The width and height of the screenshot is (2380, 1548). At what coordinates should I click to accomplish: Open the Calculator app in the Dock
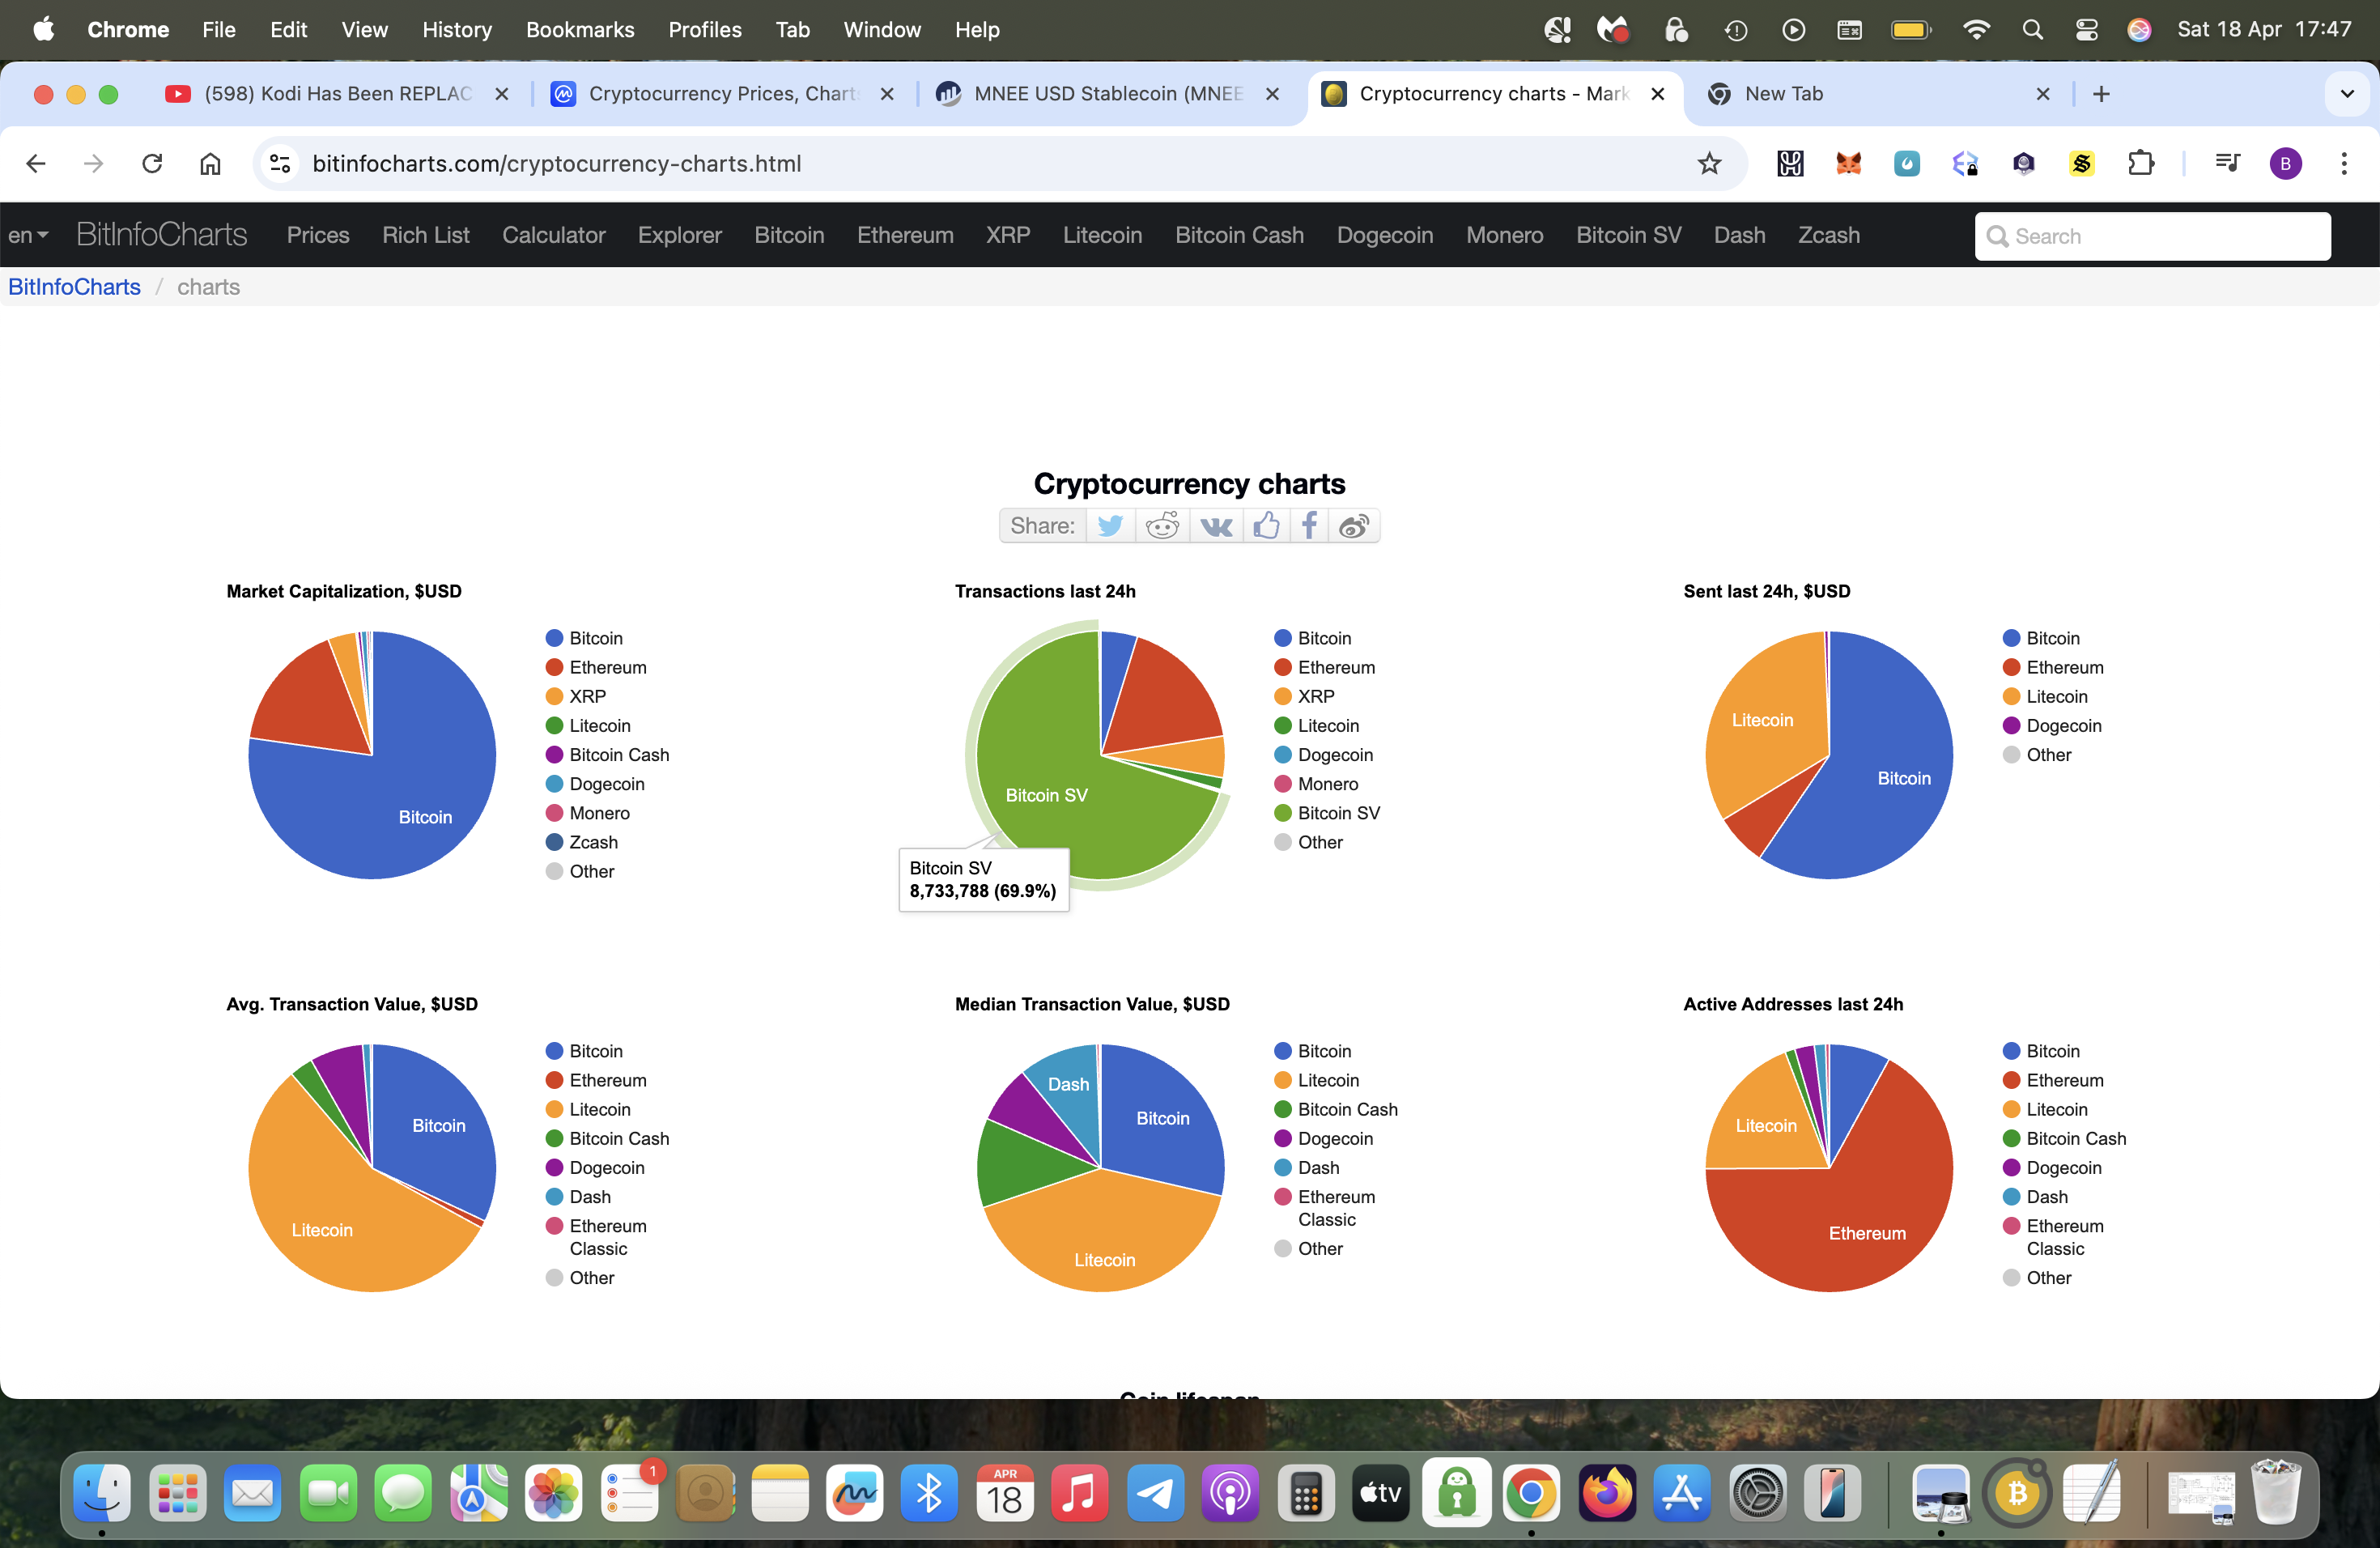click(x=1306, y=1494)
